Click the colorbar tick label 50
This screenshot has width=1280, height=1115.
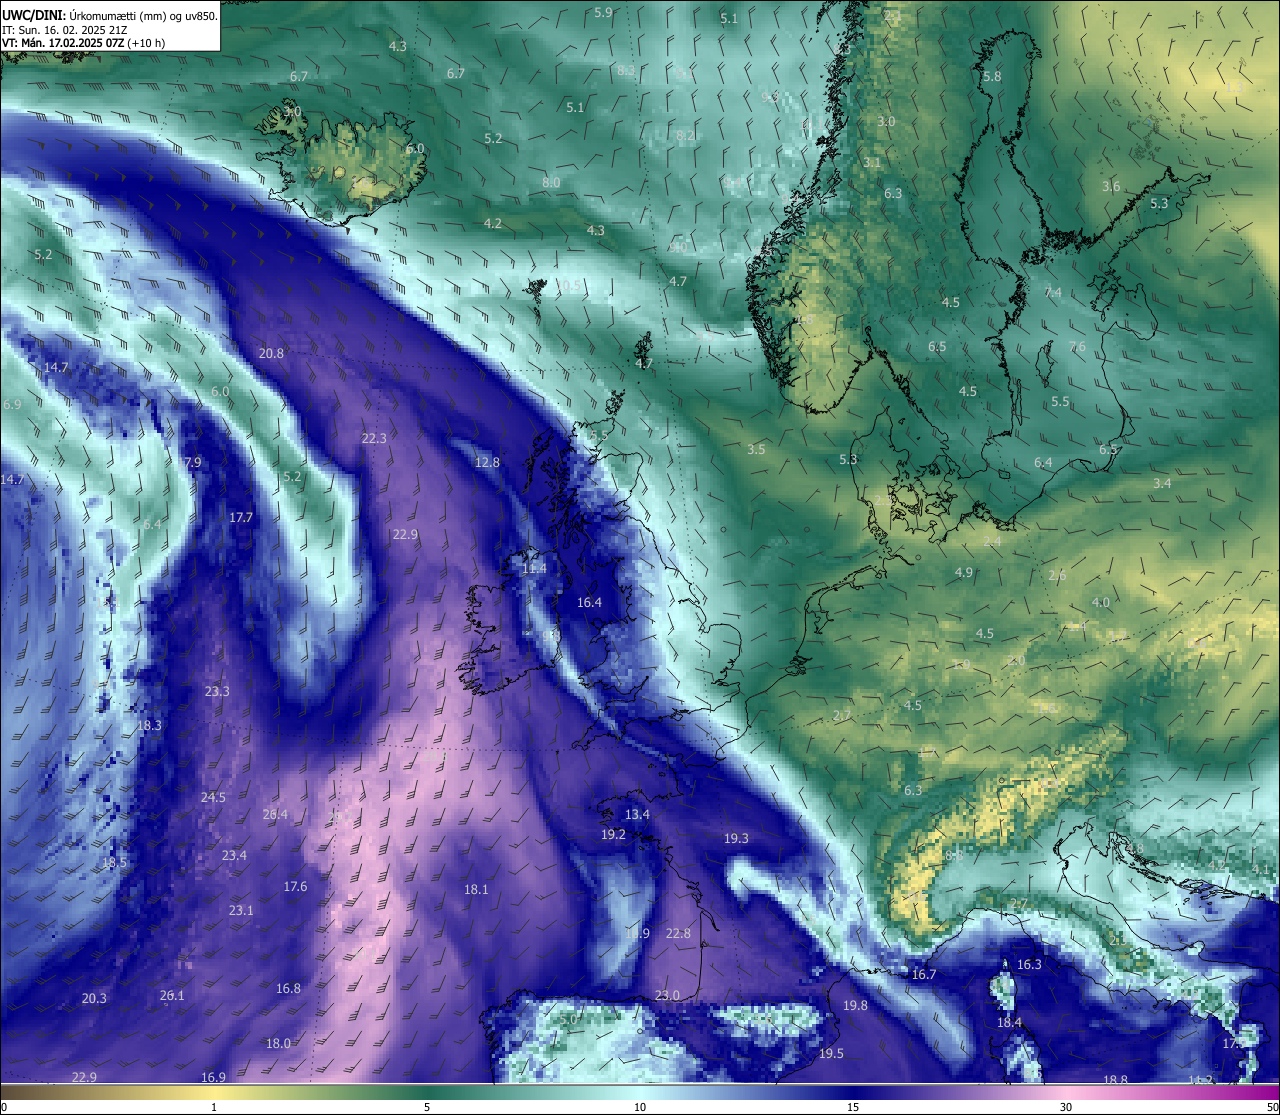pos(1272,1107)
